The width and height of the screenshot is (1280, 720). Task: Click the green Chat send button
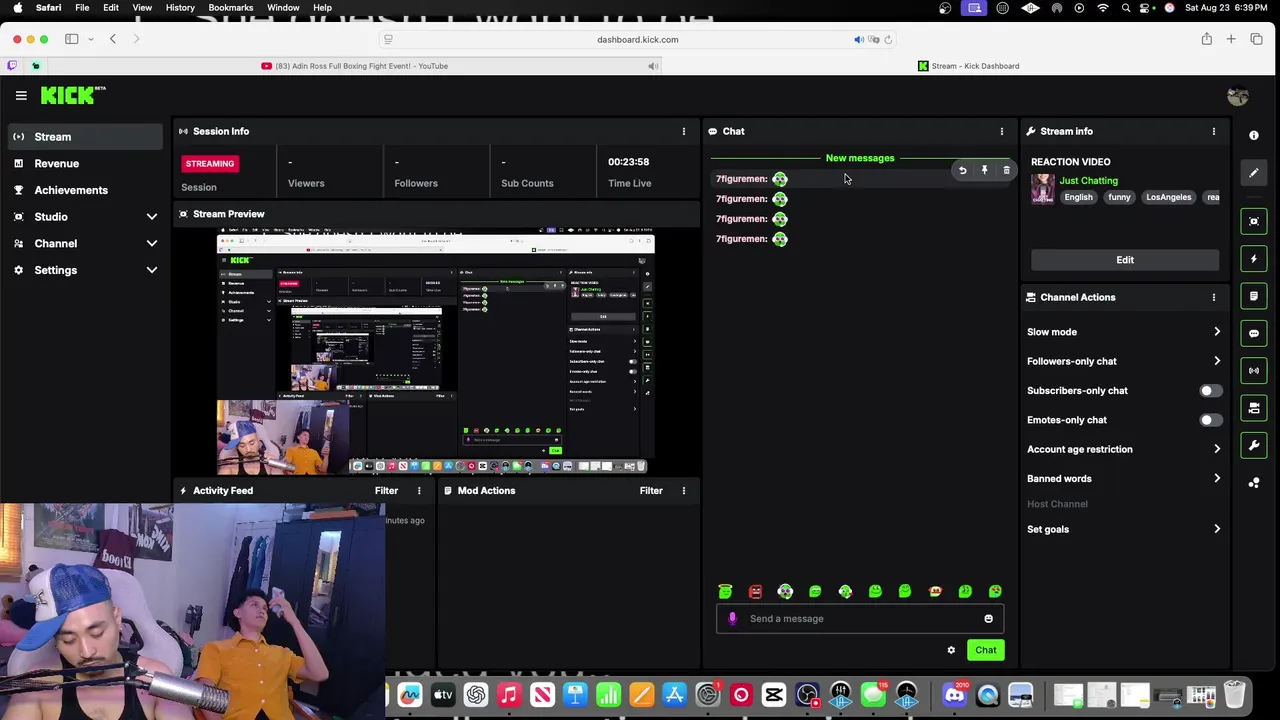pos(985,651)
